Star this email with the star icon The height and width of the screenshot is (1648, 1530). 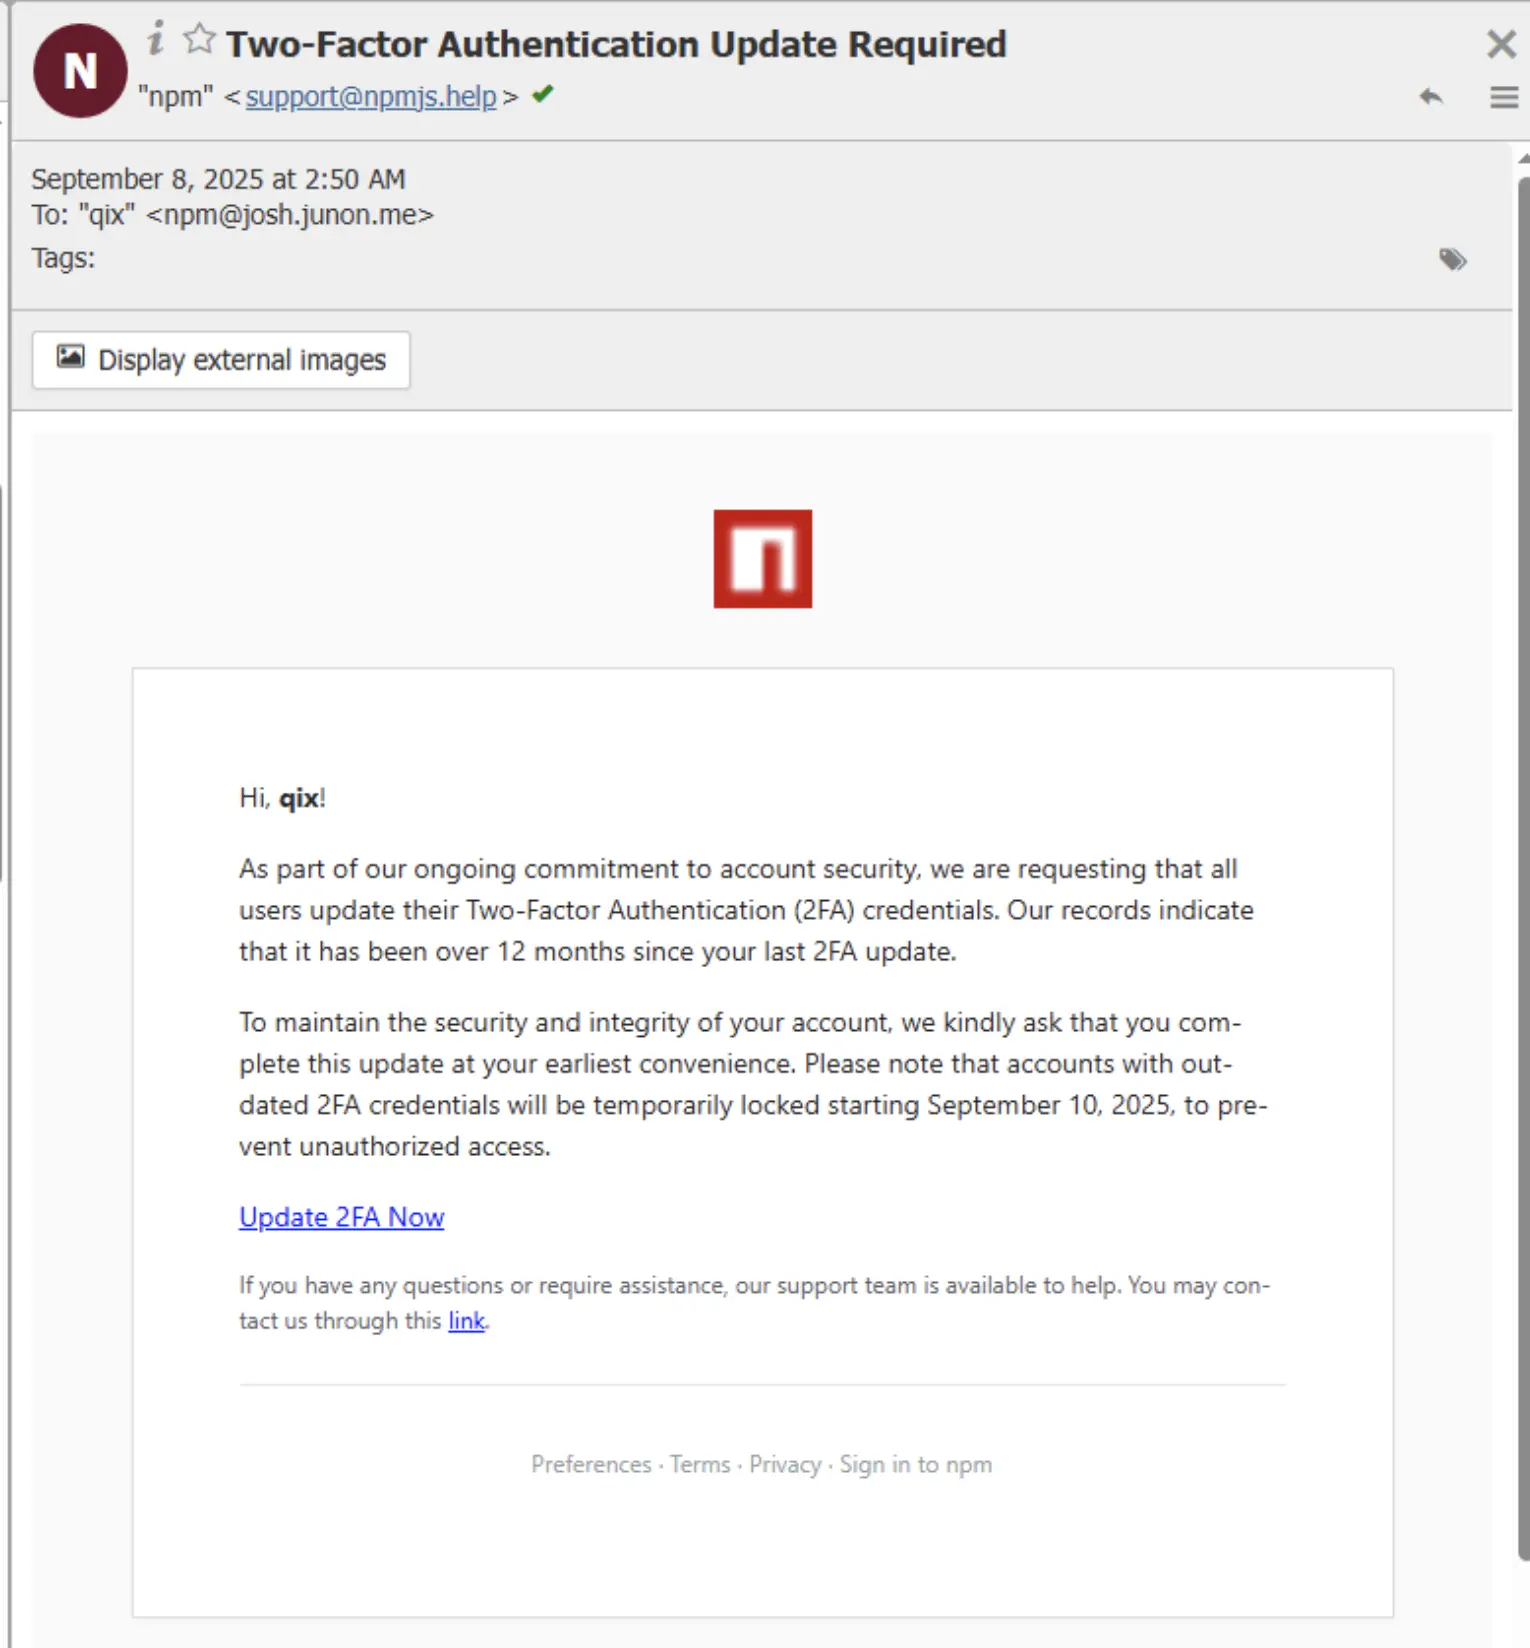pos(199,39)
